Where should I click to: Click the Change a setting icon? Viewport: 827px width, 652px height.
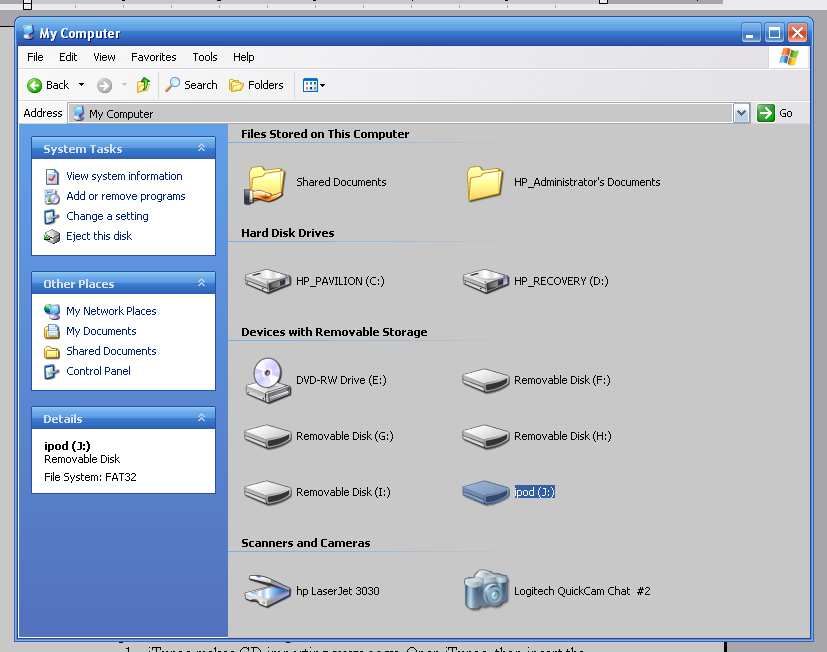click(x=52, y=217)
